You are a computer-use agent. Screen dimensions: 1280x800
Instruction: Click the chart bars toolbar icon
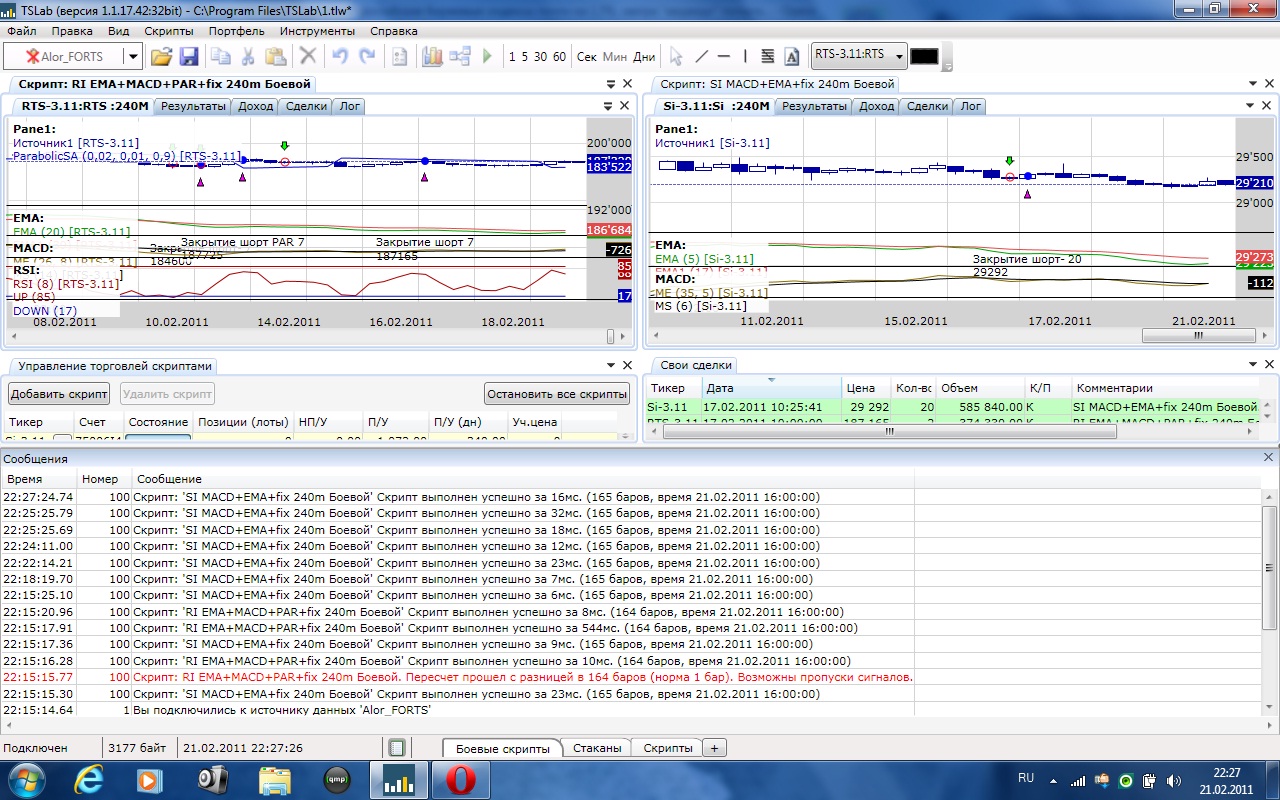pyautogui.click(x=432, y=57)
